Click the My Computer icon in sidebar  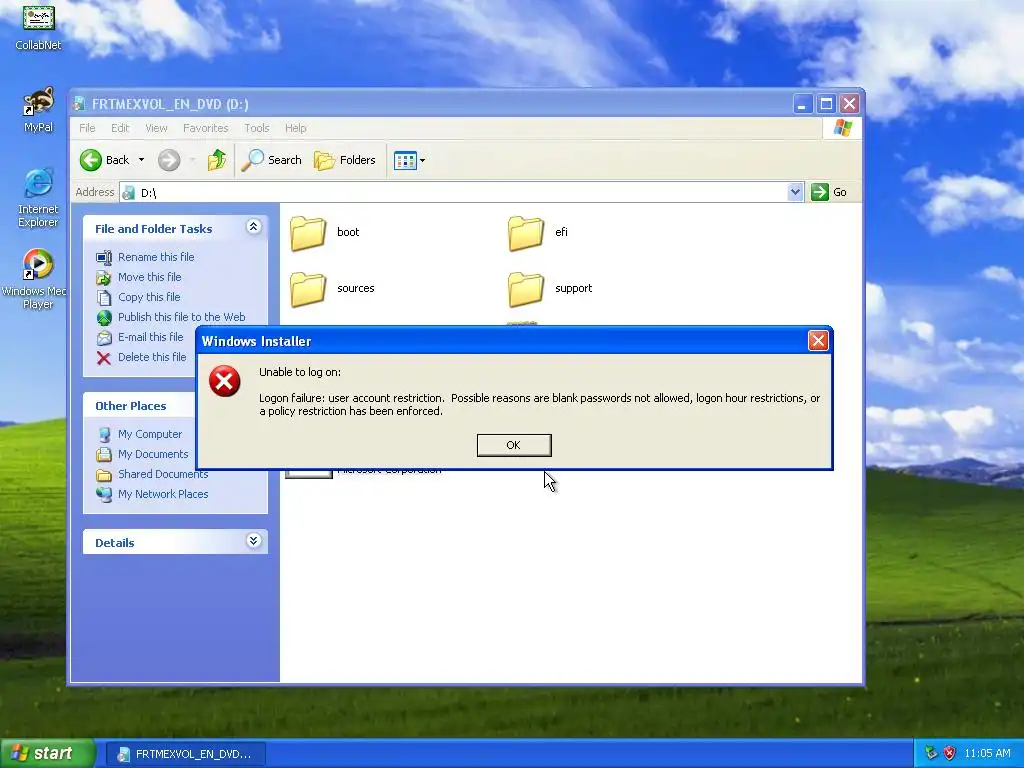pos(104,434)
